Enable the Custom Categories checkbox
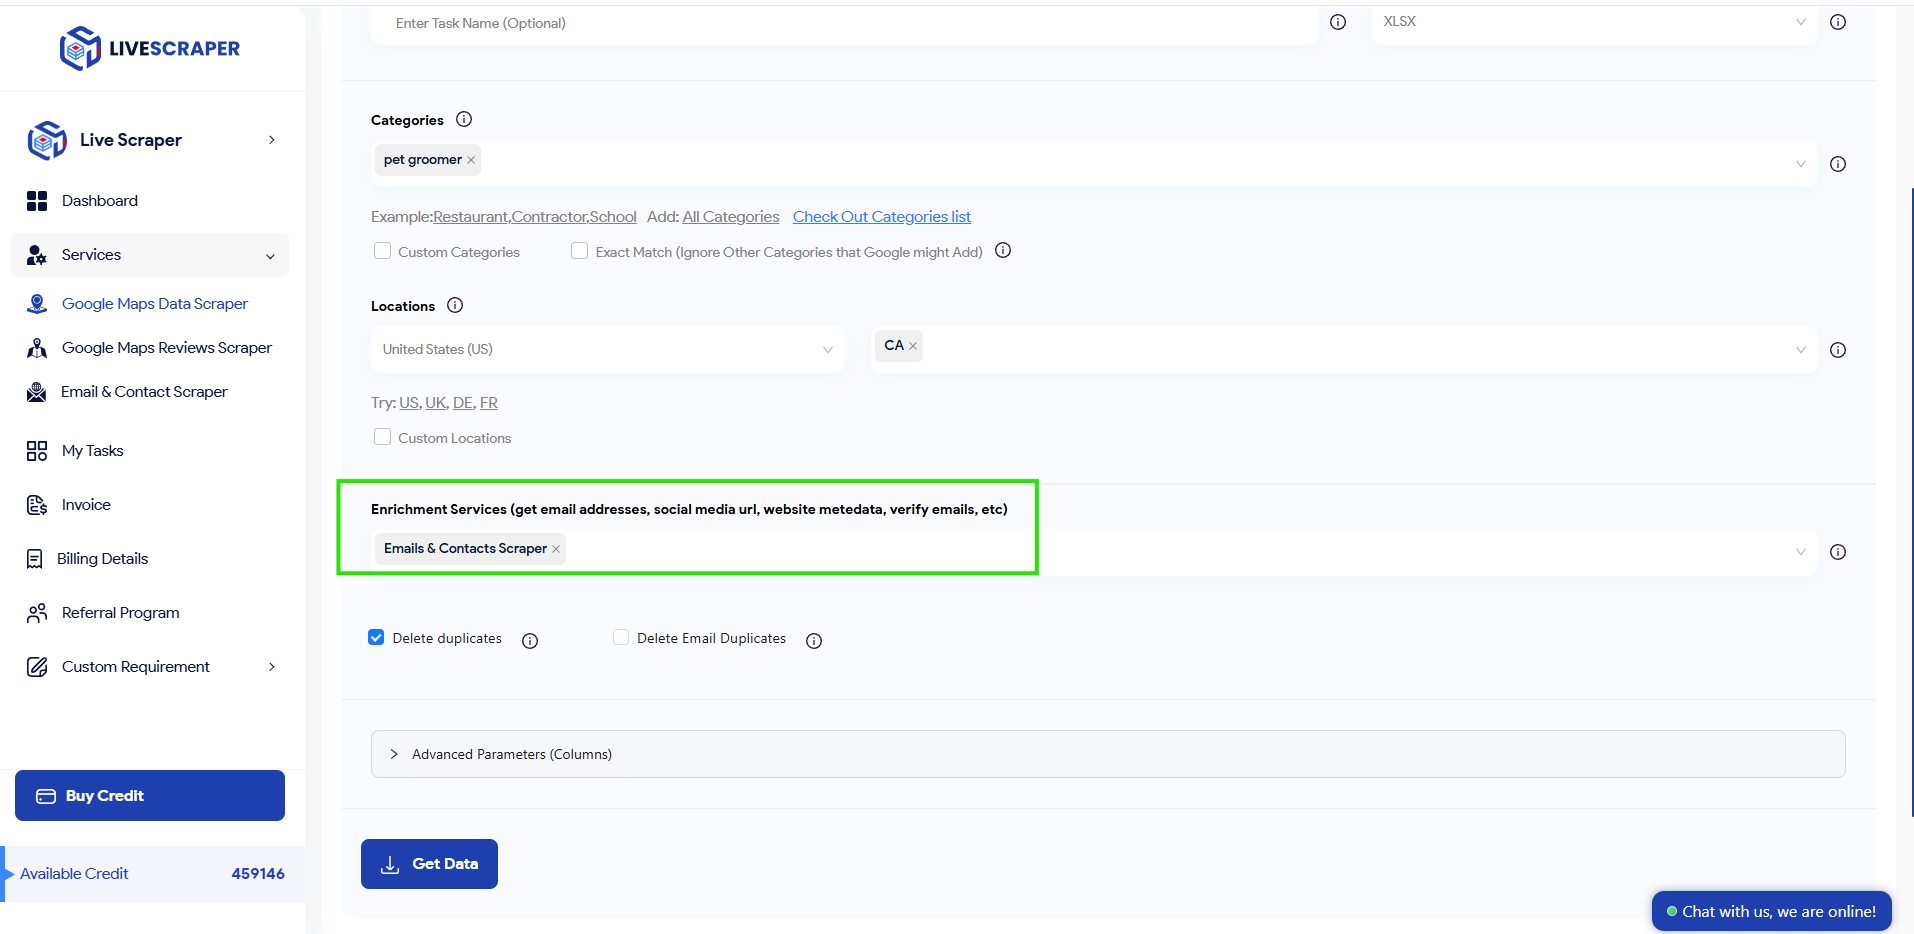 pos(382,251)
